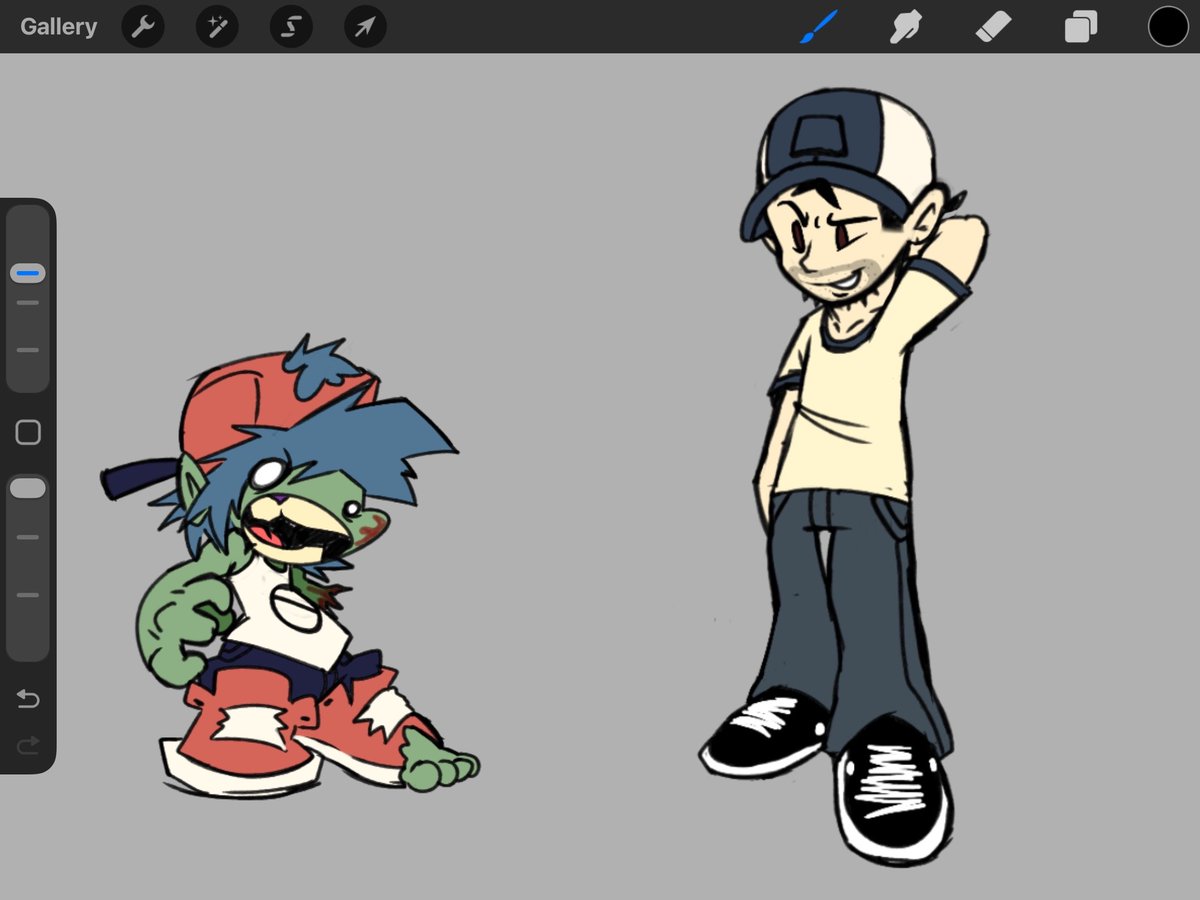Tap the opacity slider on the left sidebar
This screenshot has width=1200, height=900.
[x=27, y=488]
